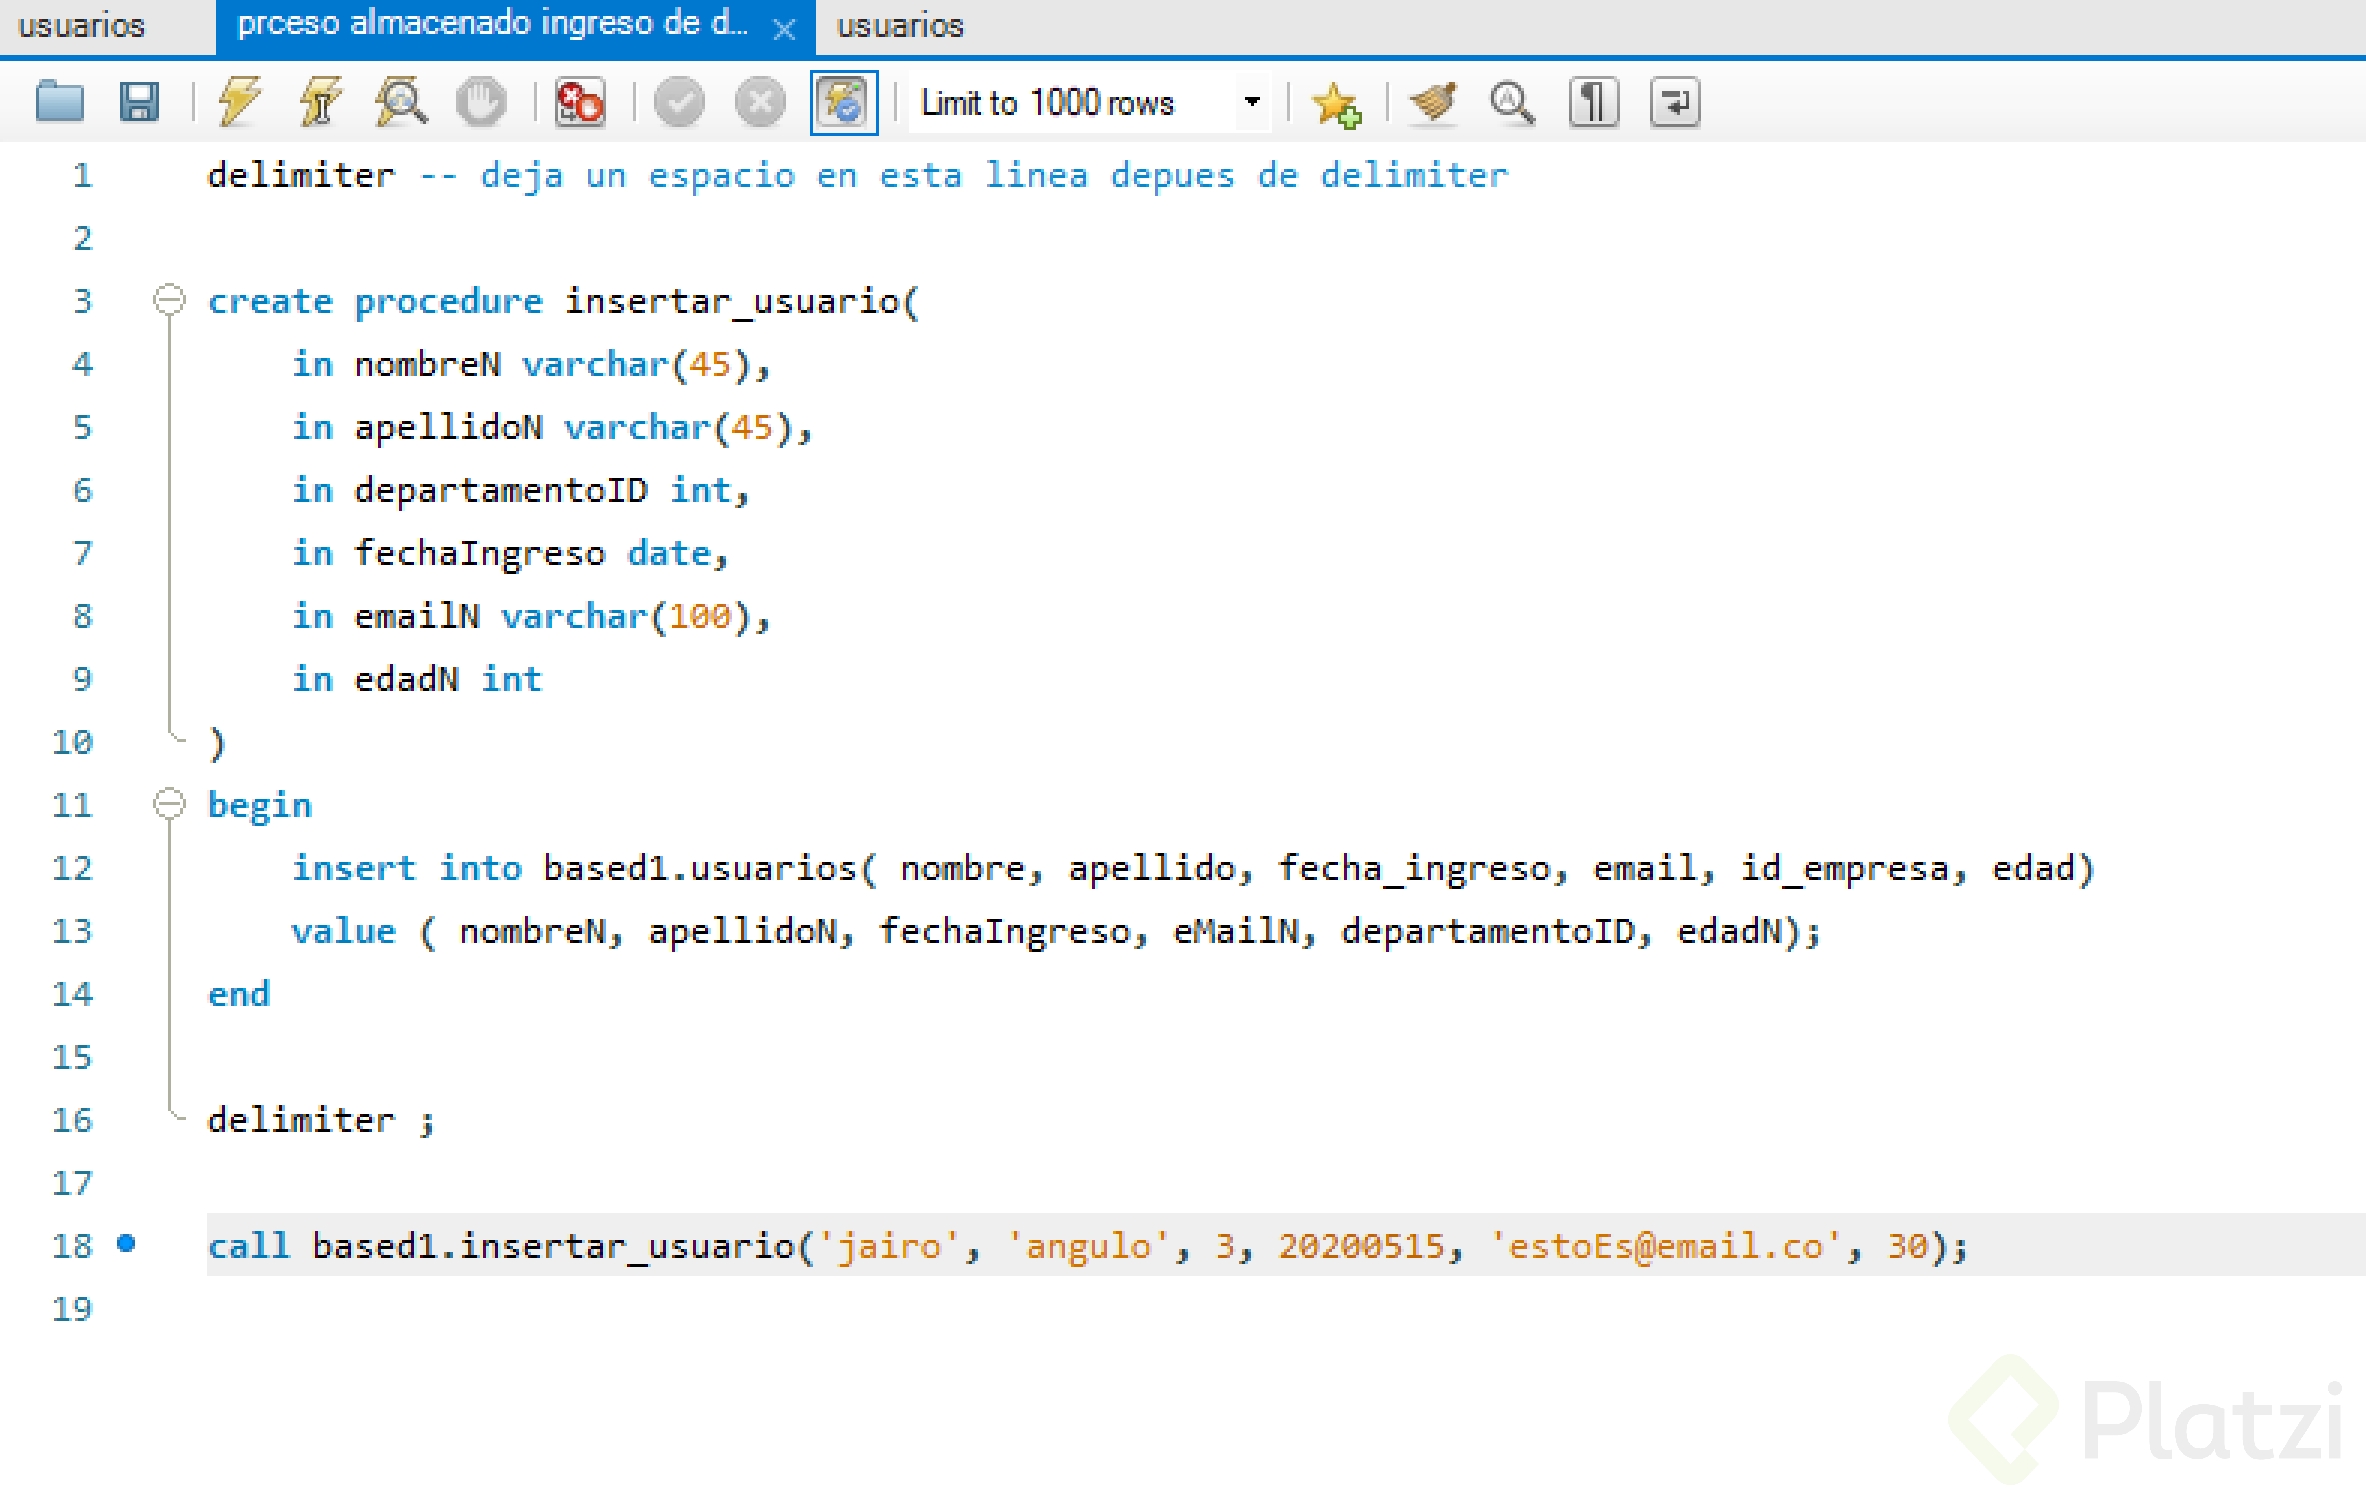Click the call insertar_usuario line in the editor
The height and width of the screenshot is (1501, 2366).
(x=1086, y=1245)
